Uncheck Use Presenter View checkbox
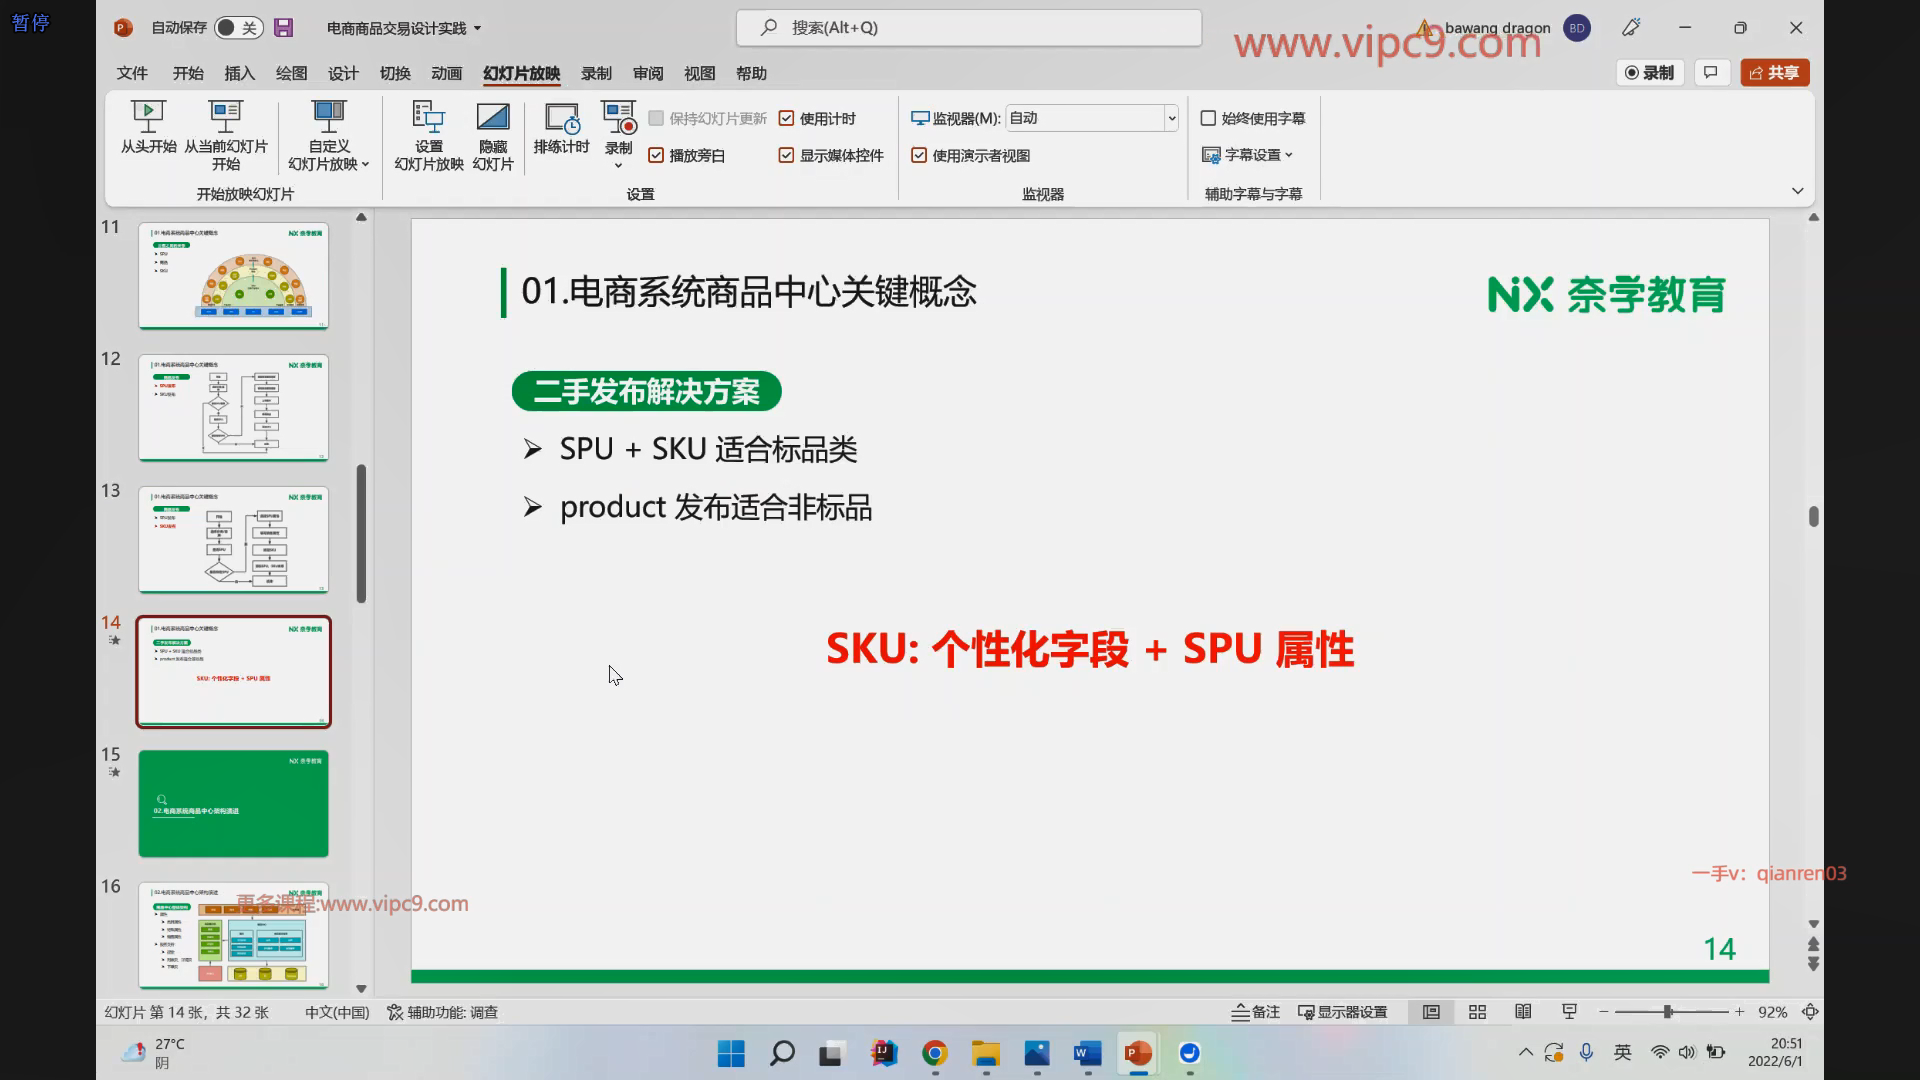Image resolution: width=1920 pixels, height=1080 pixels. coord(919,155)
